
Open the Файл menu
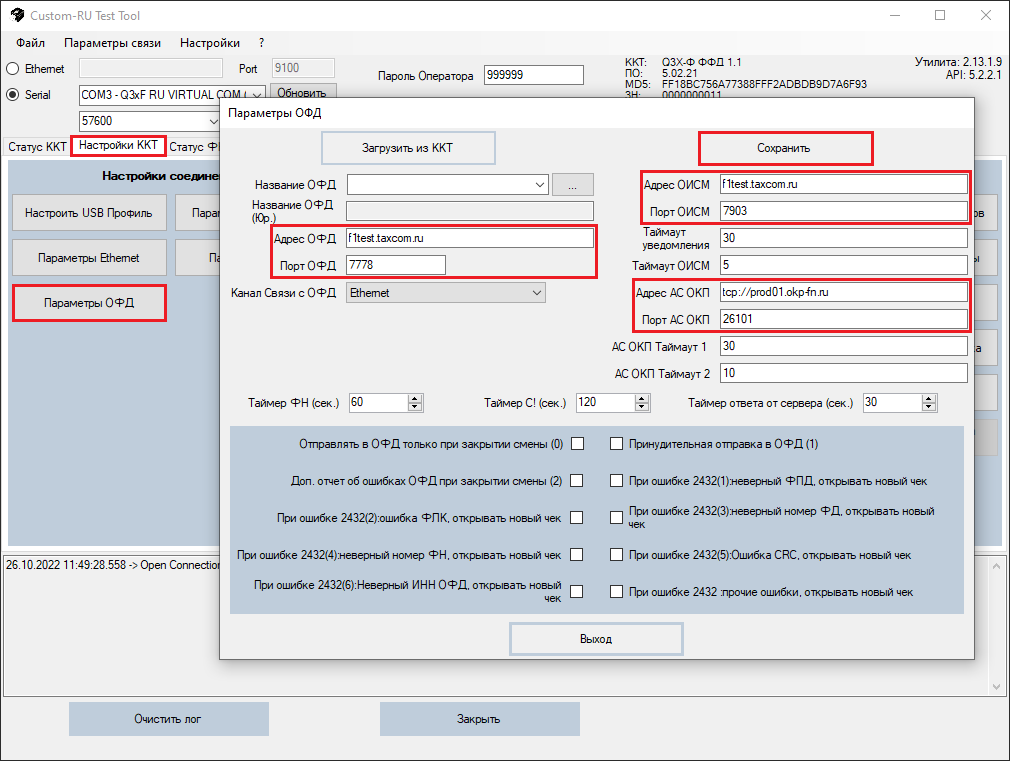point(30,43)
